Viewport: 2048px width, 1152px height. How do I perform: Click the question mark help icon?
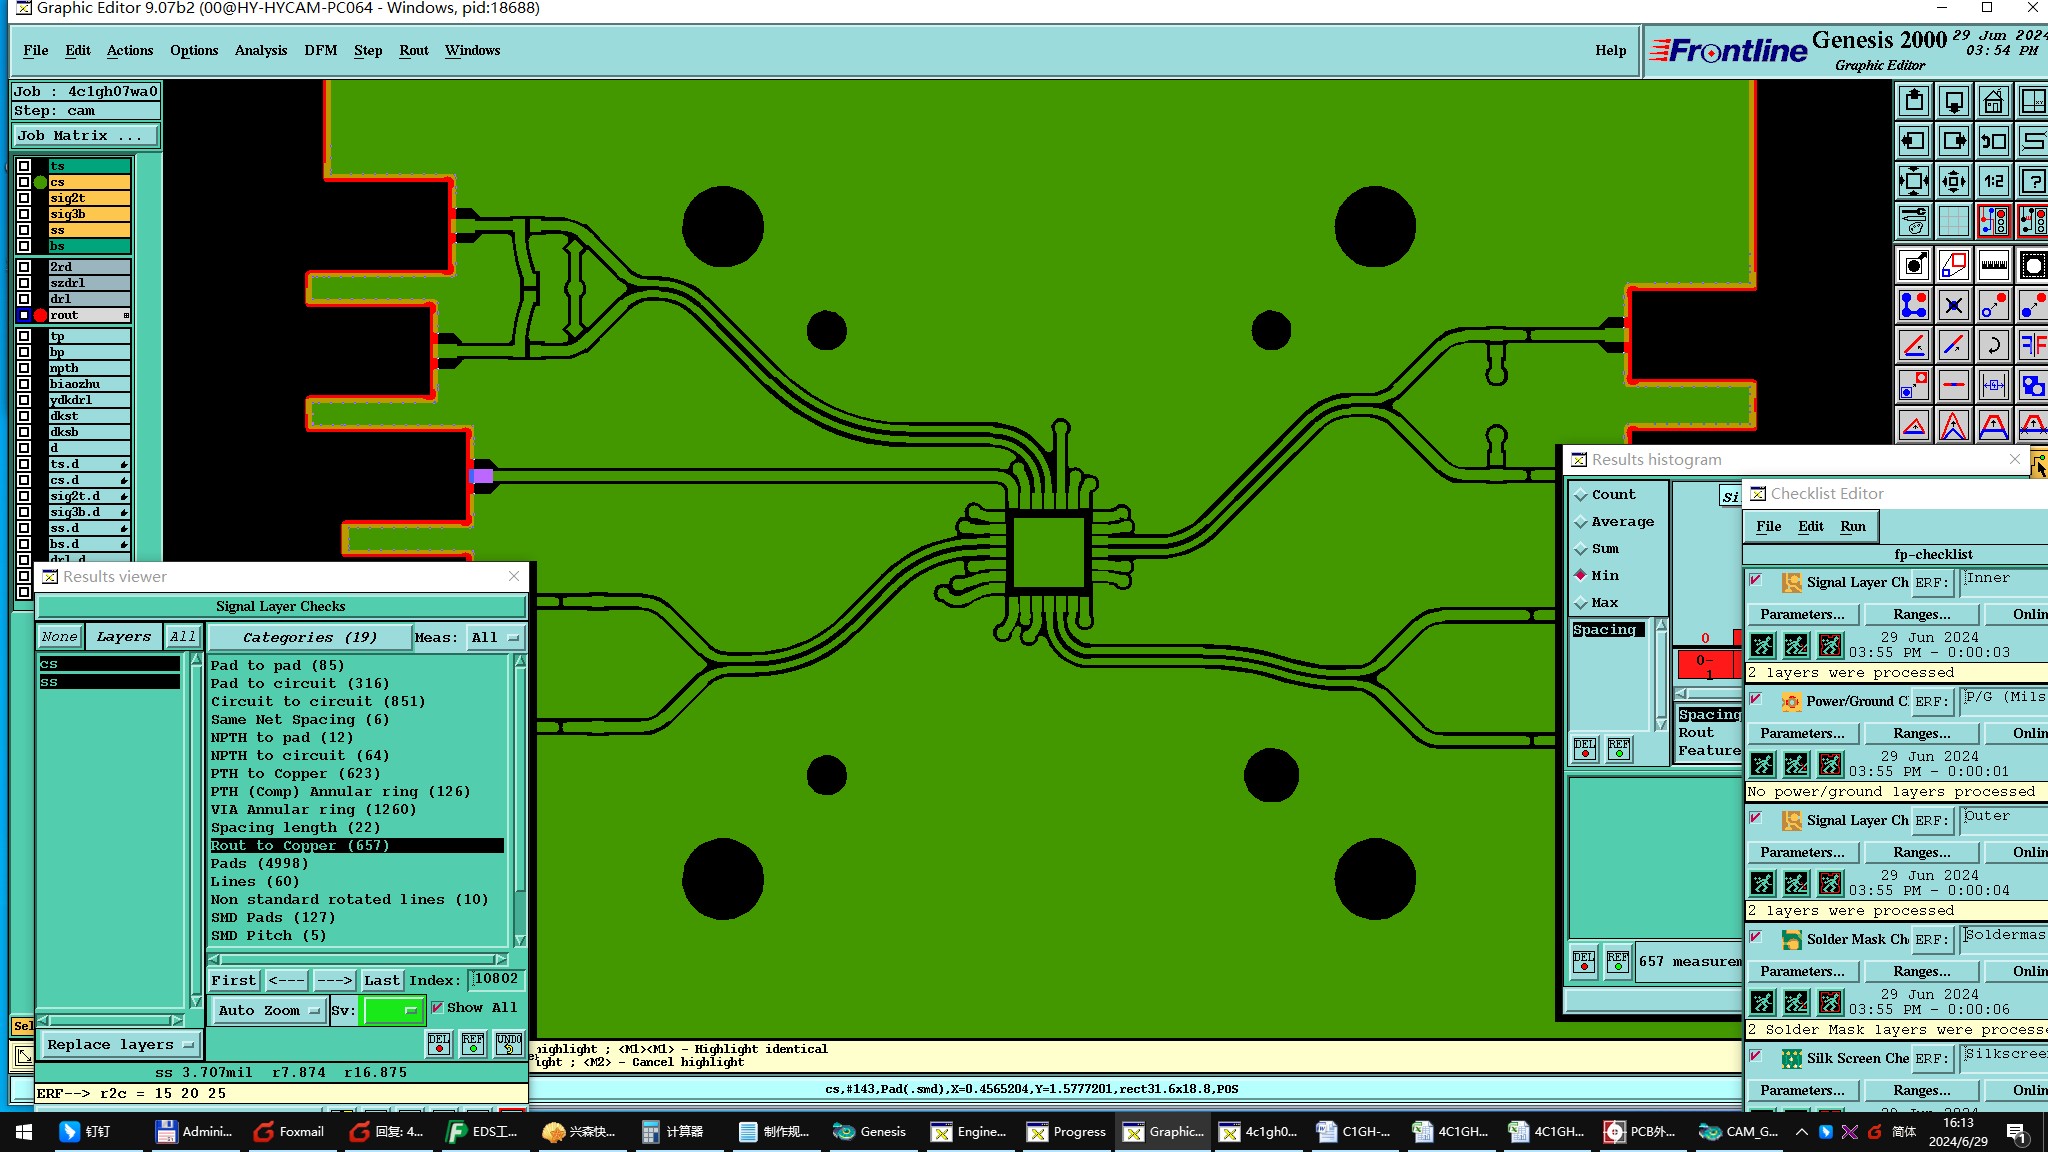(2033, 181)
